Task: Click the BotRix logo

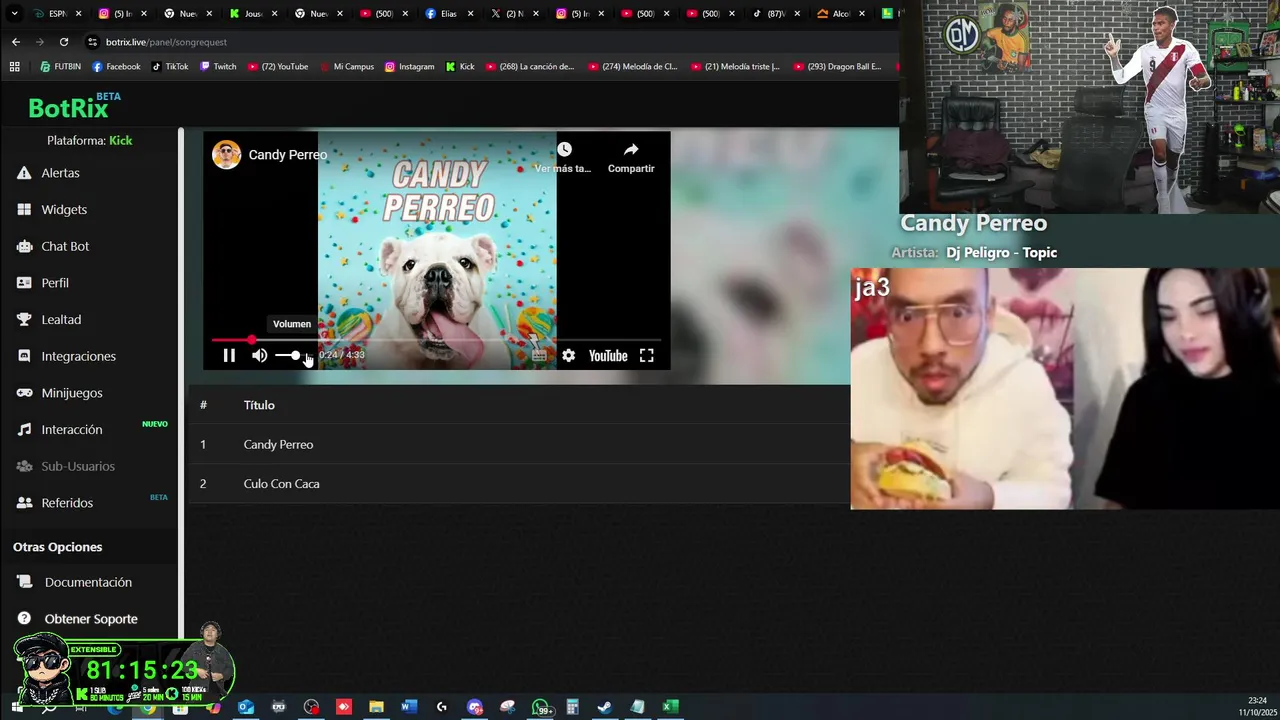Action: tap(74, 106)
